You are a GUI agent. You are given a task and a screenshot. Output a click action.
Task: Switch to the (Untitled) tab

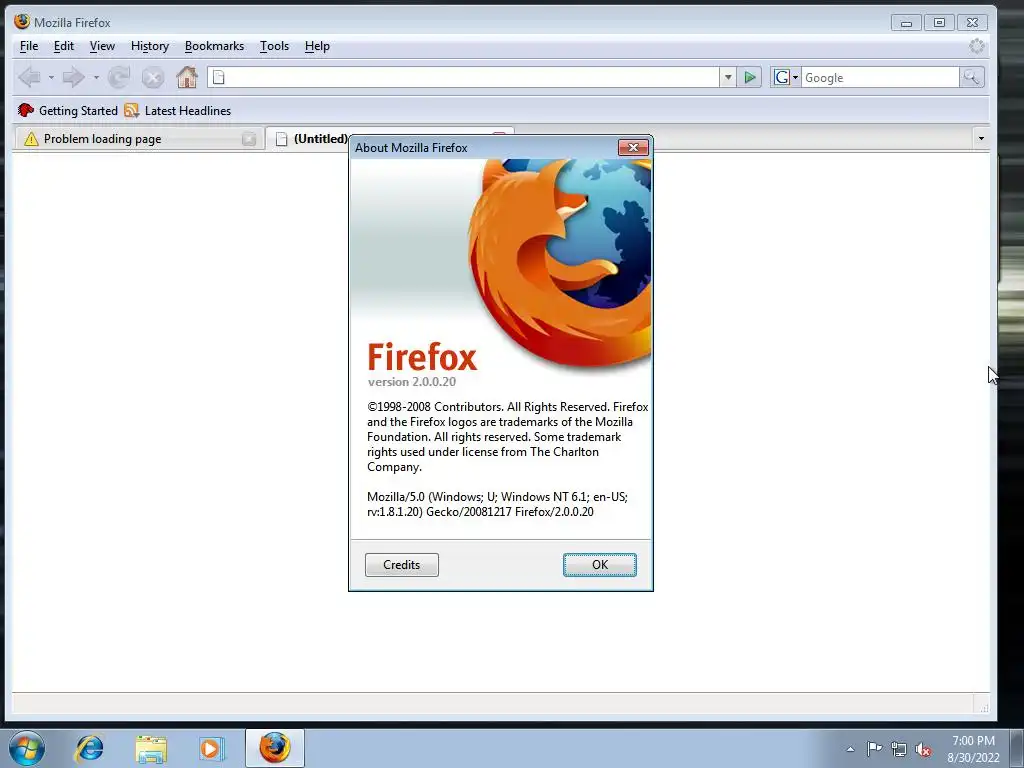point(312,138)
